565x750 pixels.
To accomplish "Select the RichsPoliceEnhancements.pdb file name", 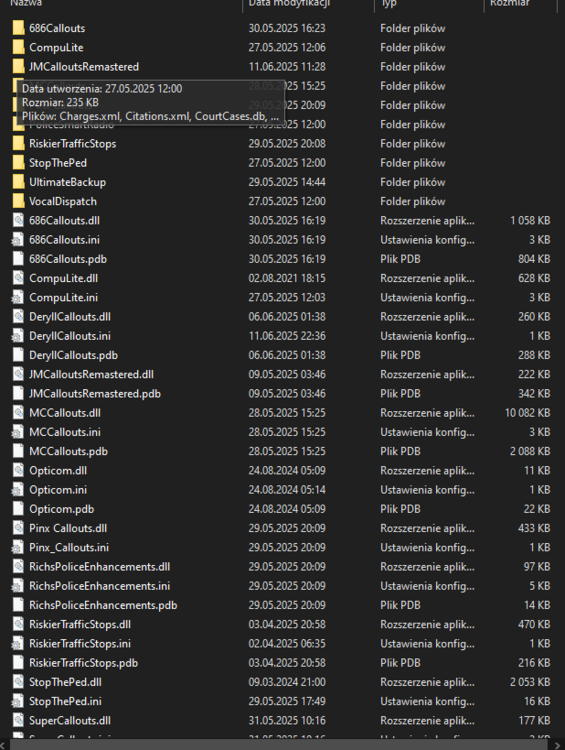I will pos(103,605).
